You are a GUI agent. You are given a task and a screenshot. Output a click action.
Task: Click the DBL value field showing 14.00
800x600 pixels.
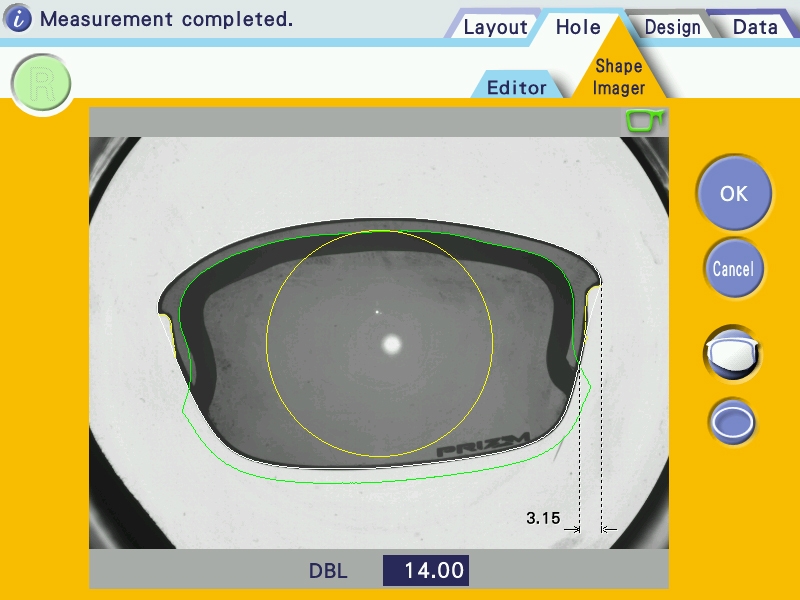[426, 571]
